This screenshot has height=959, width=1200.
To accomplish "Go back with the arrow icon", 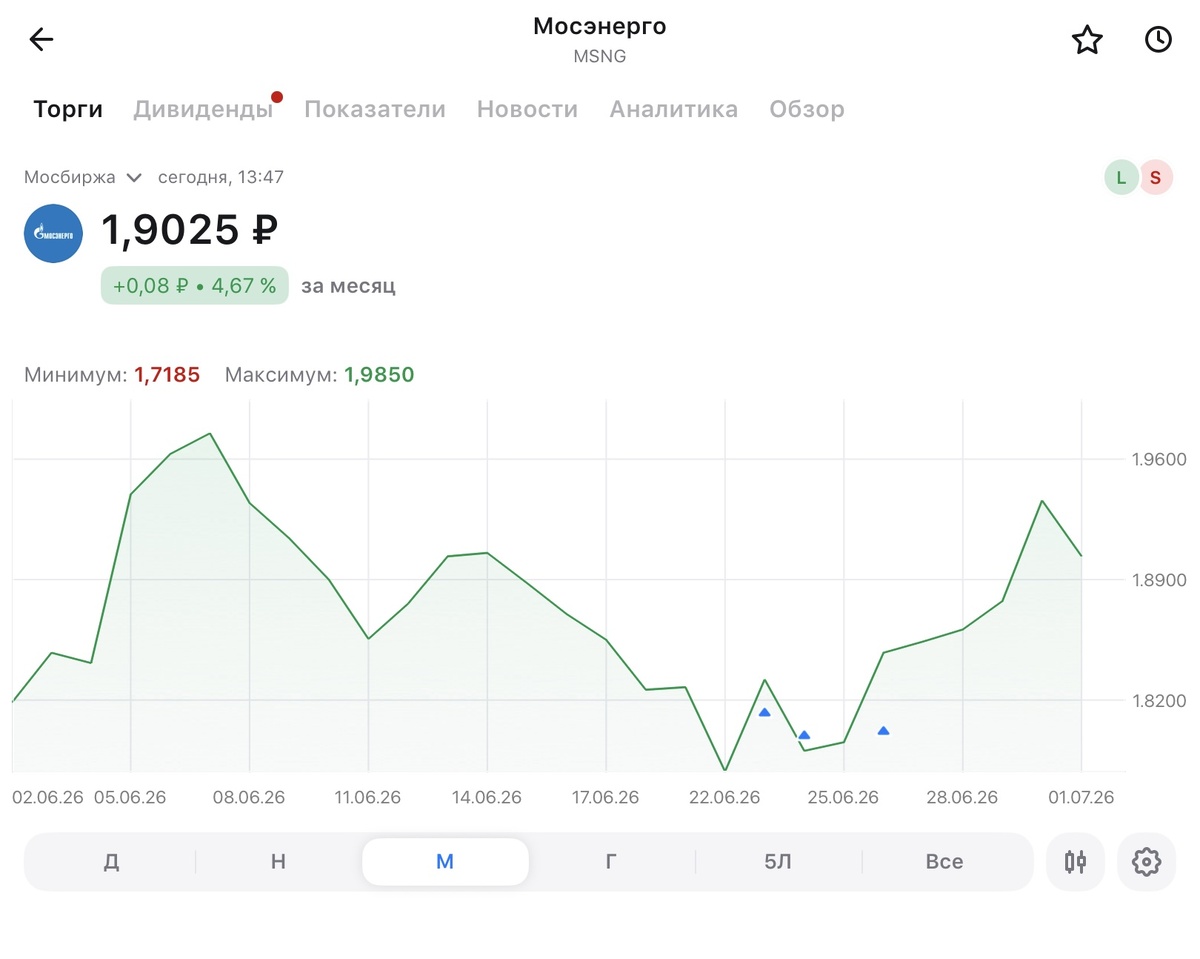I will click(x=41, y=40).
